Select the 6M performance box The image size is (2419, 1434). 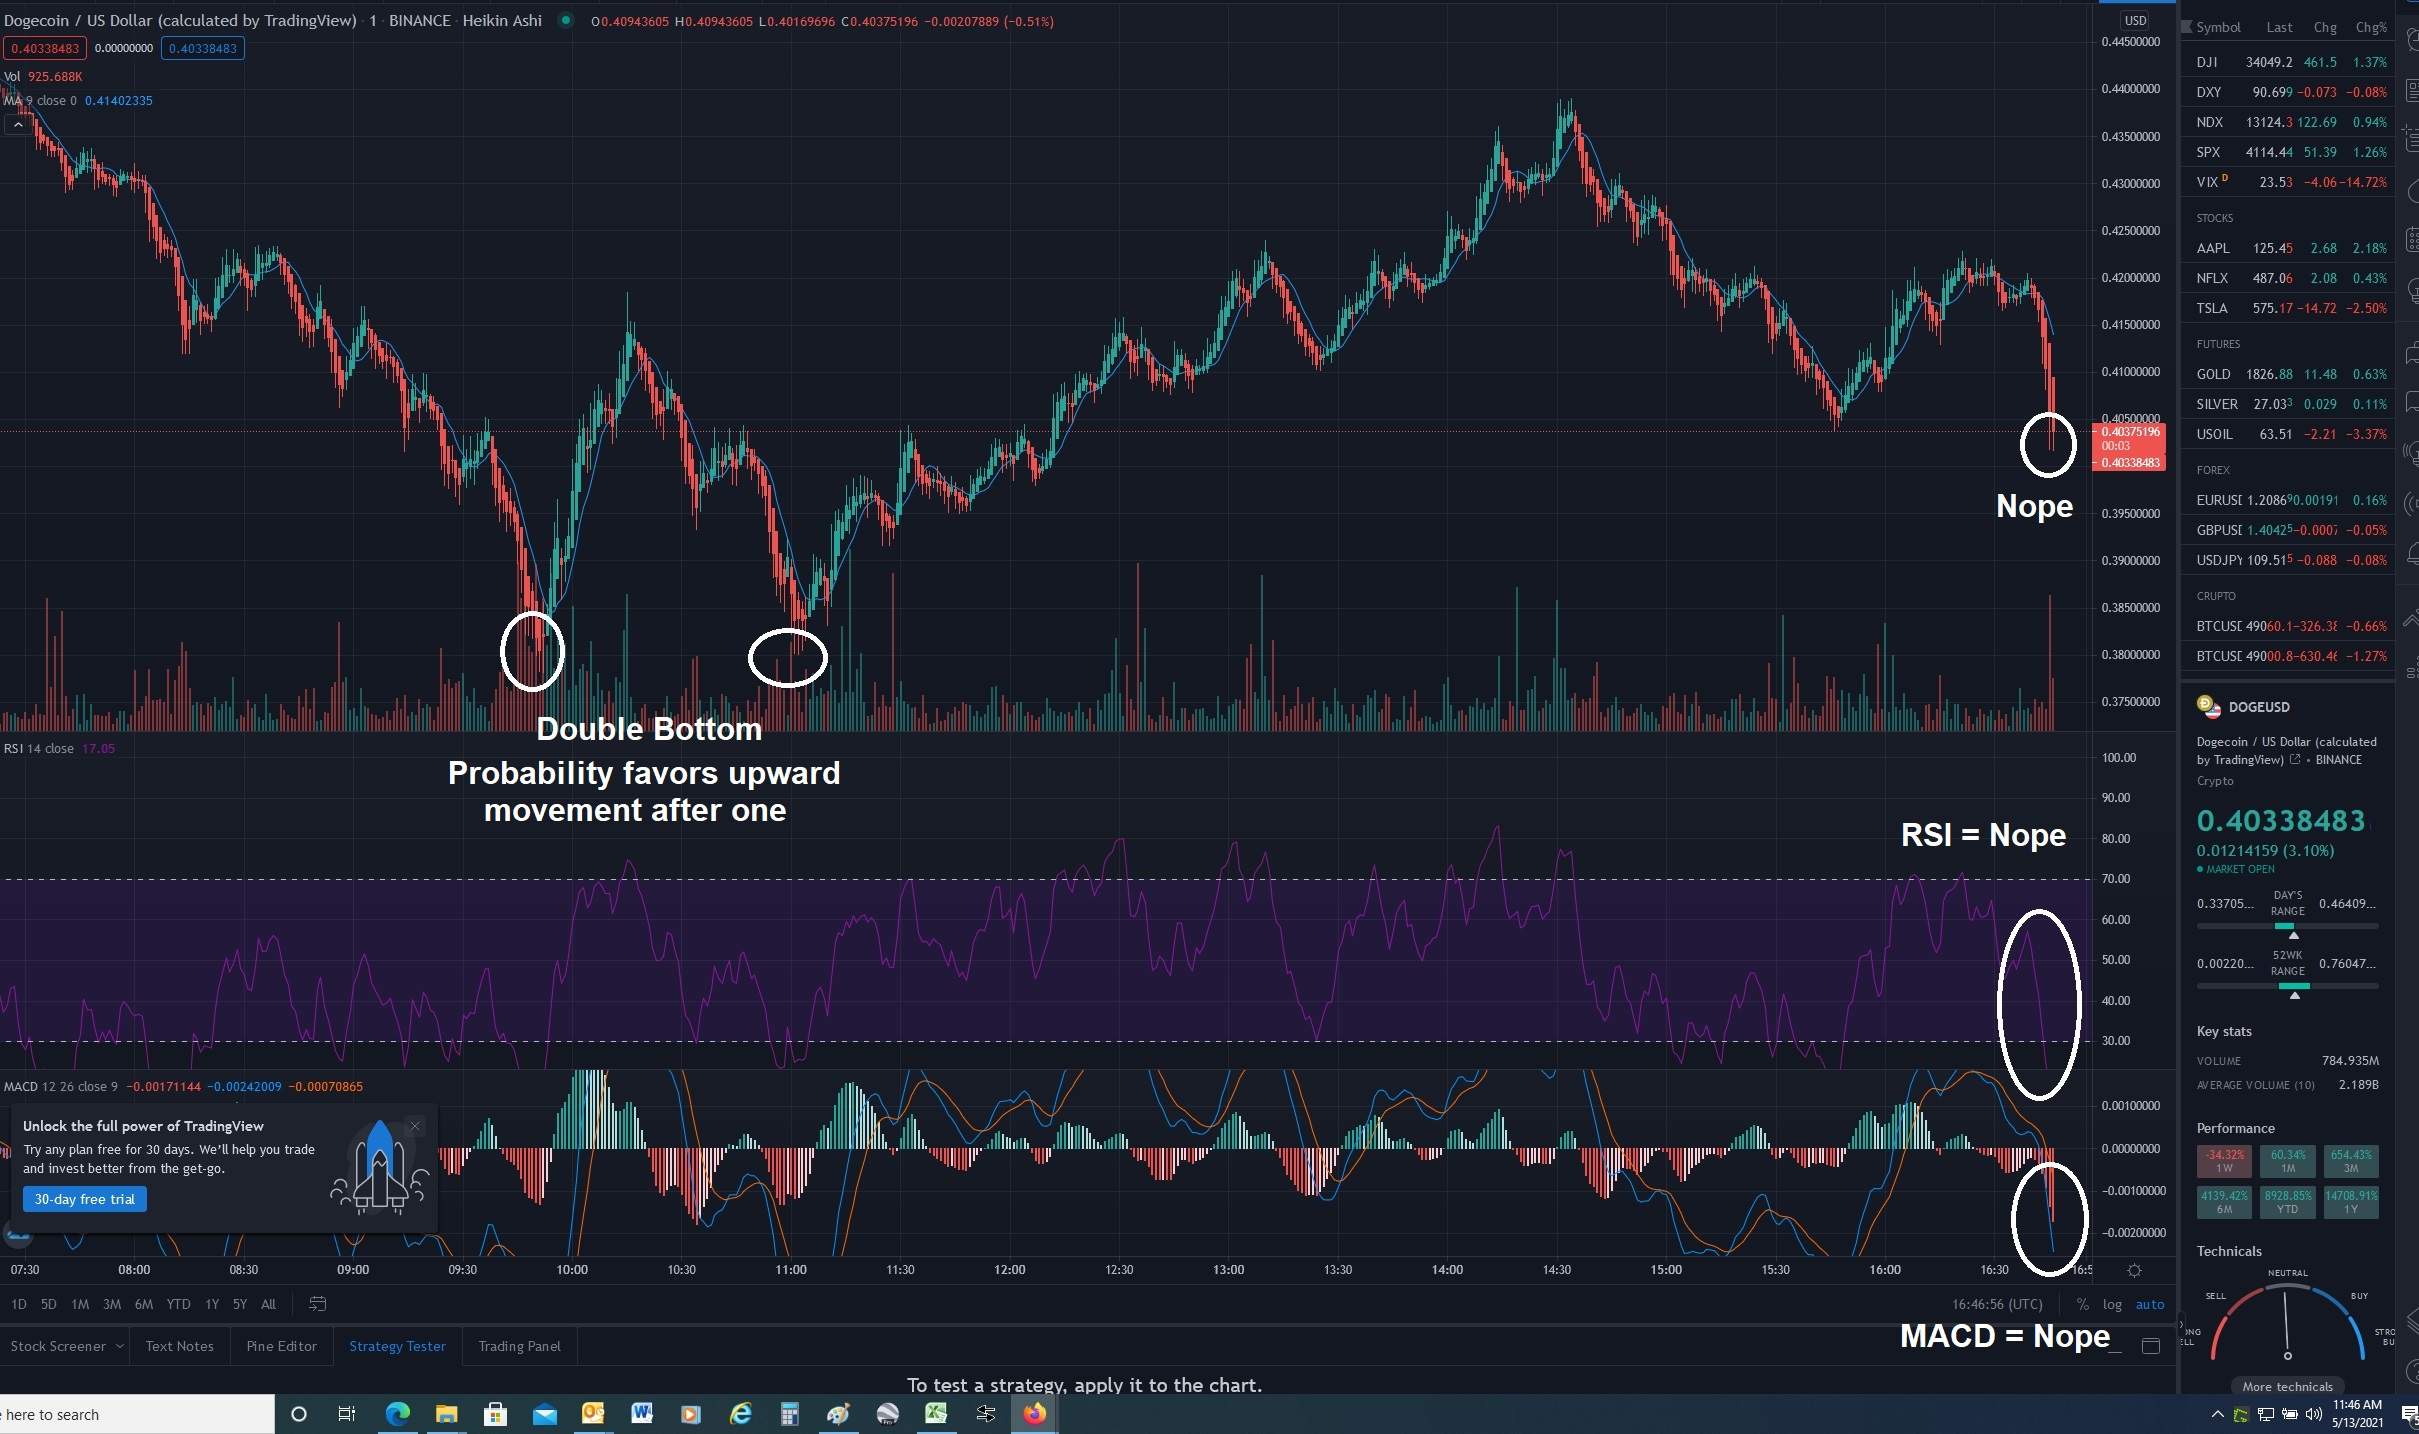pyautogui.click(x=2224, y=1202)
